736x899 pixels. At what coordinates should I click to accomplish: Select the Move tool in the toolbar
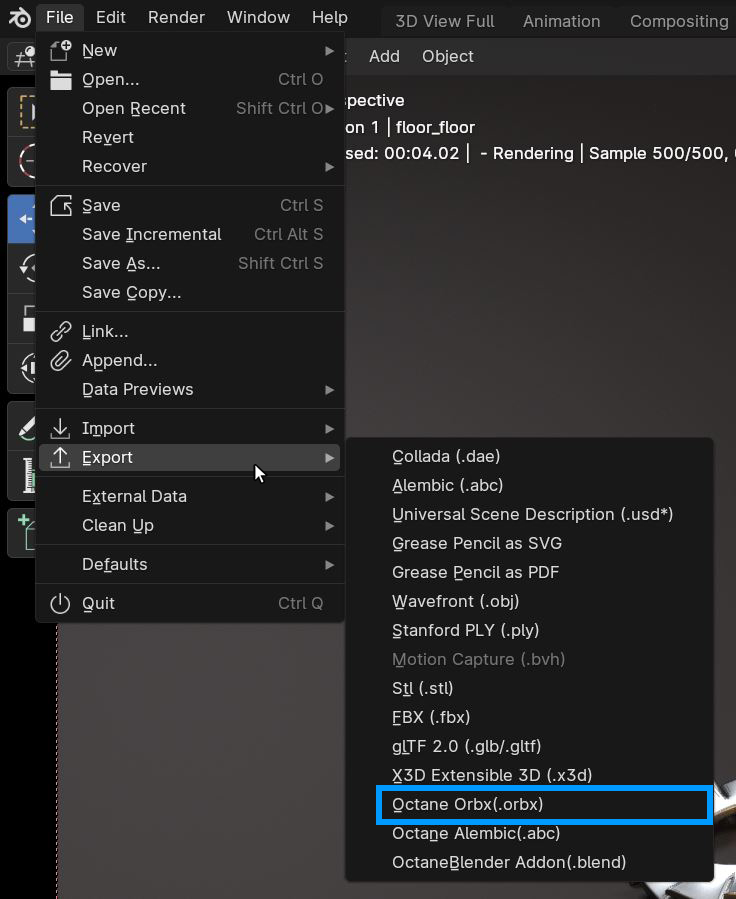click(x=24, y=218)
